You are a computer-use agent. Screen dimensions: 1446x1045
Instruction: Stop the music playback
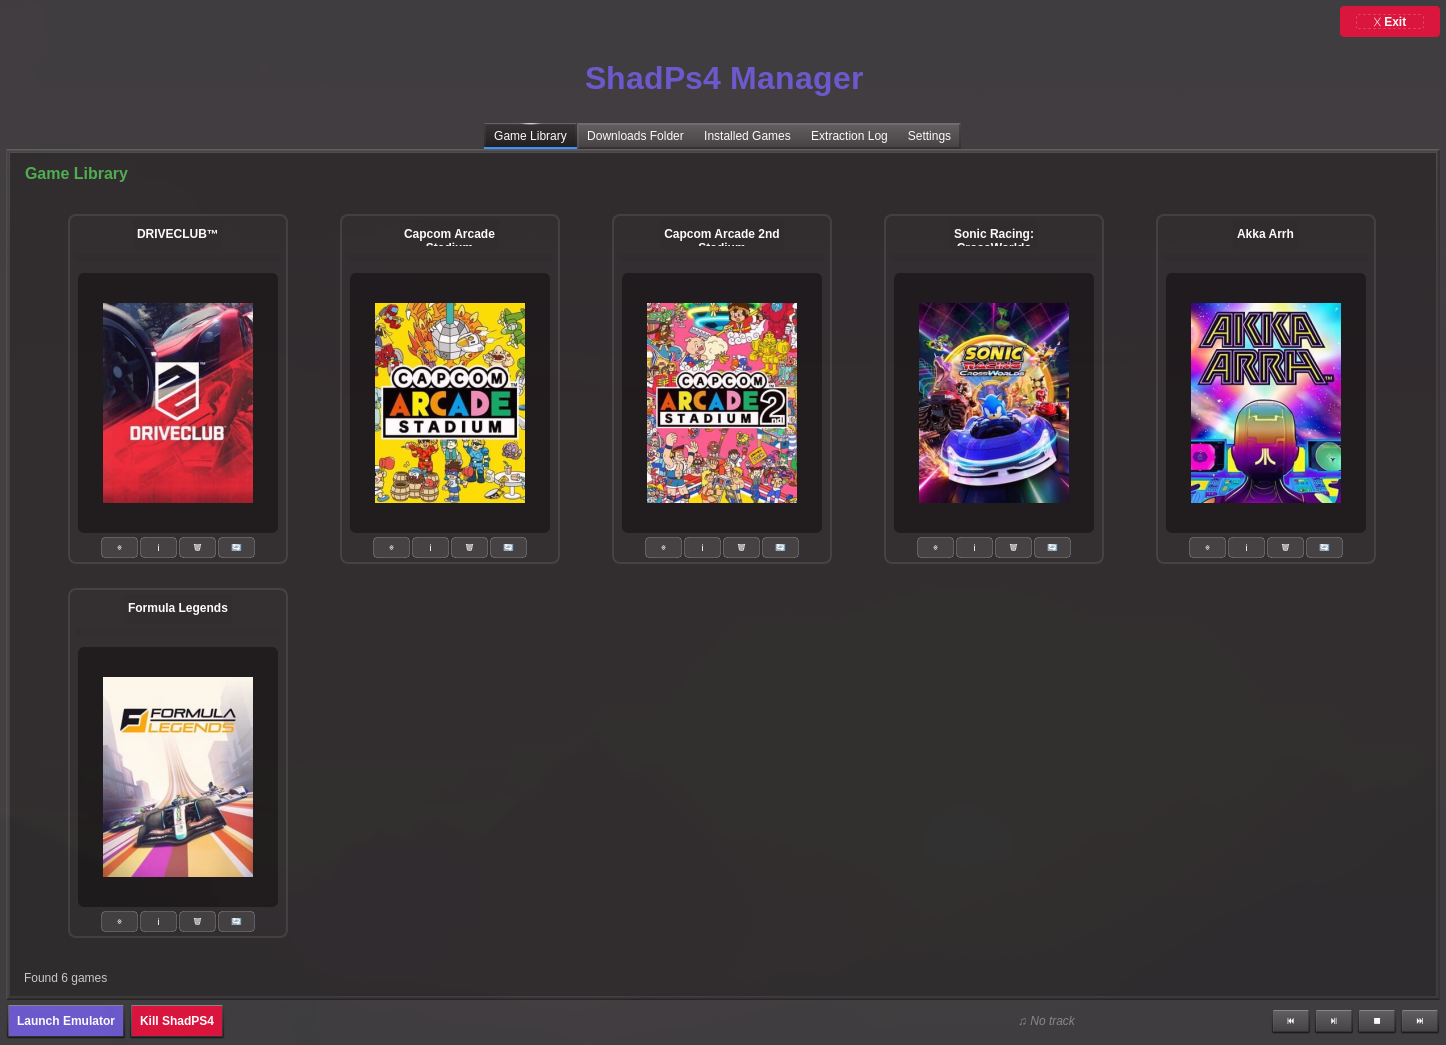[x=1376, y=1021]
